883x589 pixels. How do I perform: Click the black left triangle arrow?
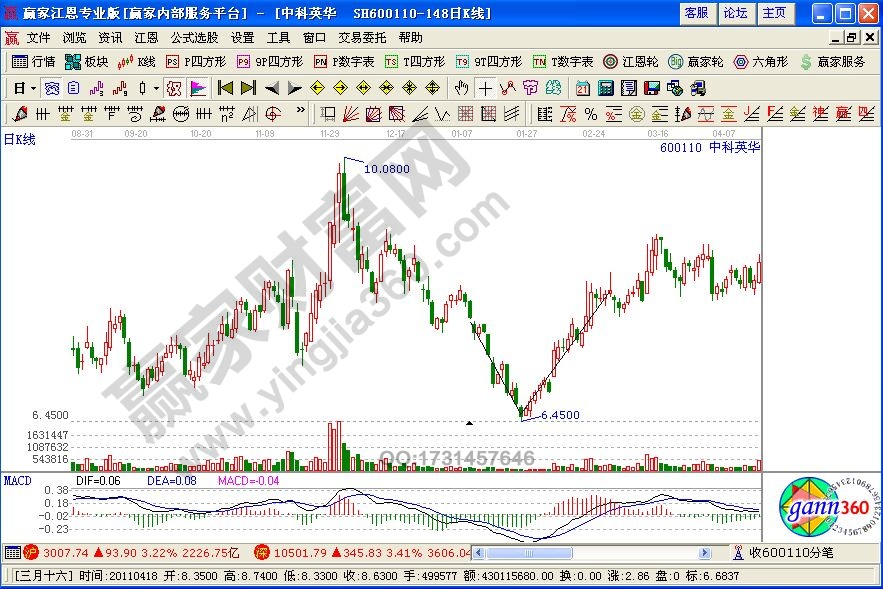coord(272,88)
